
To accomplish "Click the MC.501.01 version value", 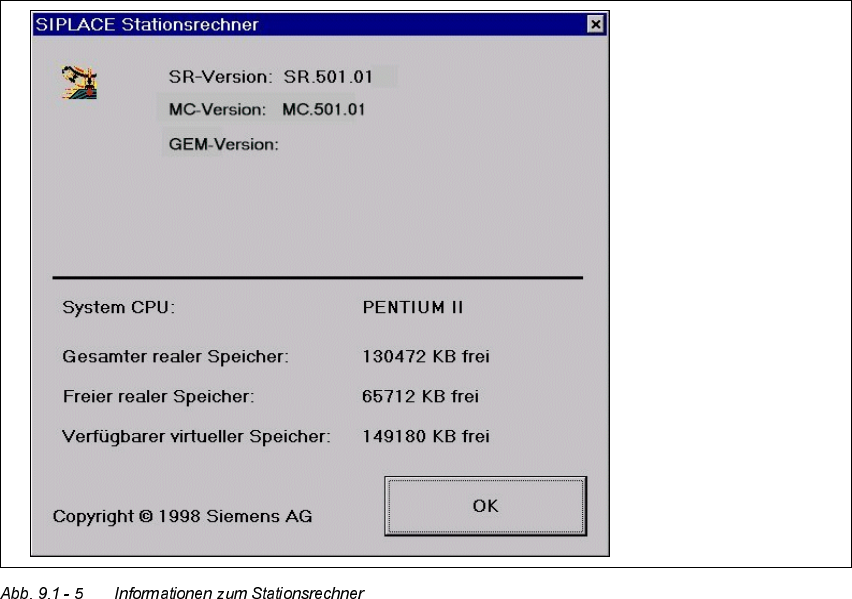I will [323, 109].
